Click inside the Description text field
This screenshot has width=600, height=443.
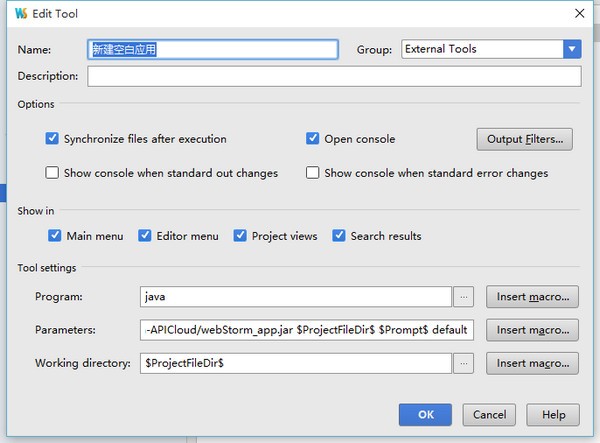click(x=334, y=77)
